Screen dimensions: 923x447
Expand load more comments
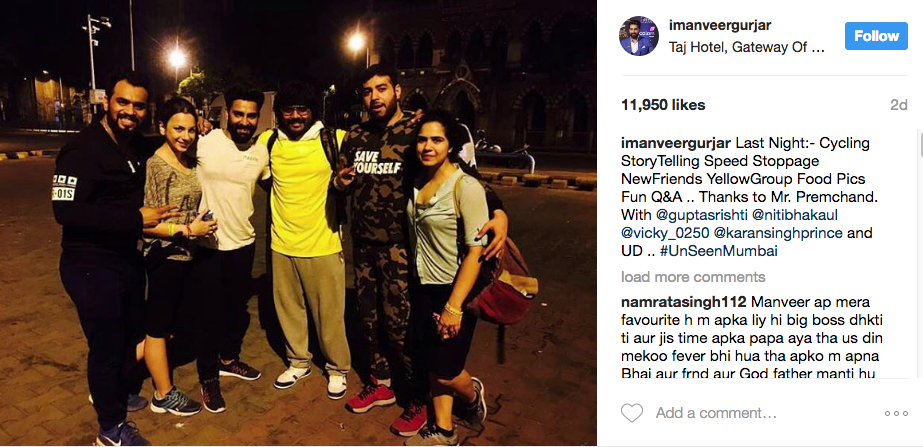[693, 277]
